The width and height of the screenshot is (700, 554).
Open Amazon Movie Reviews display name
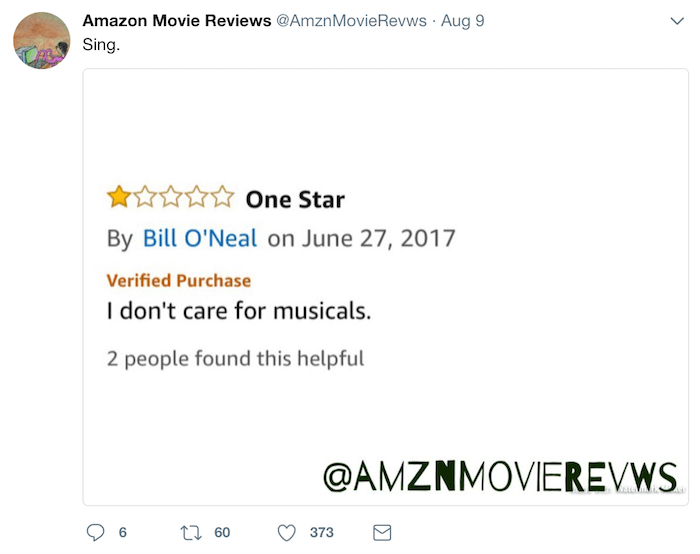[x=177, y=21]
